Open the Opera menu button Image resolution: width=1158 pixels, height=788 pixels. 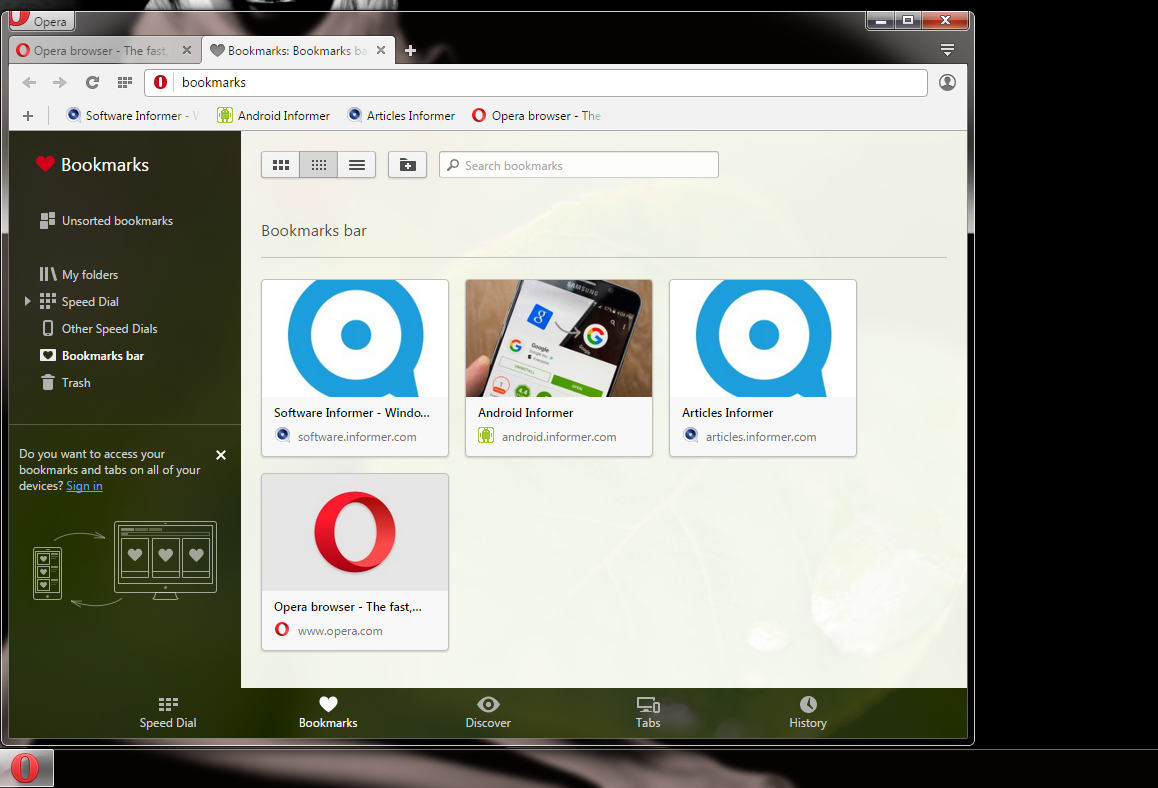pos(42,21)
